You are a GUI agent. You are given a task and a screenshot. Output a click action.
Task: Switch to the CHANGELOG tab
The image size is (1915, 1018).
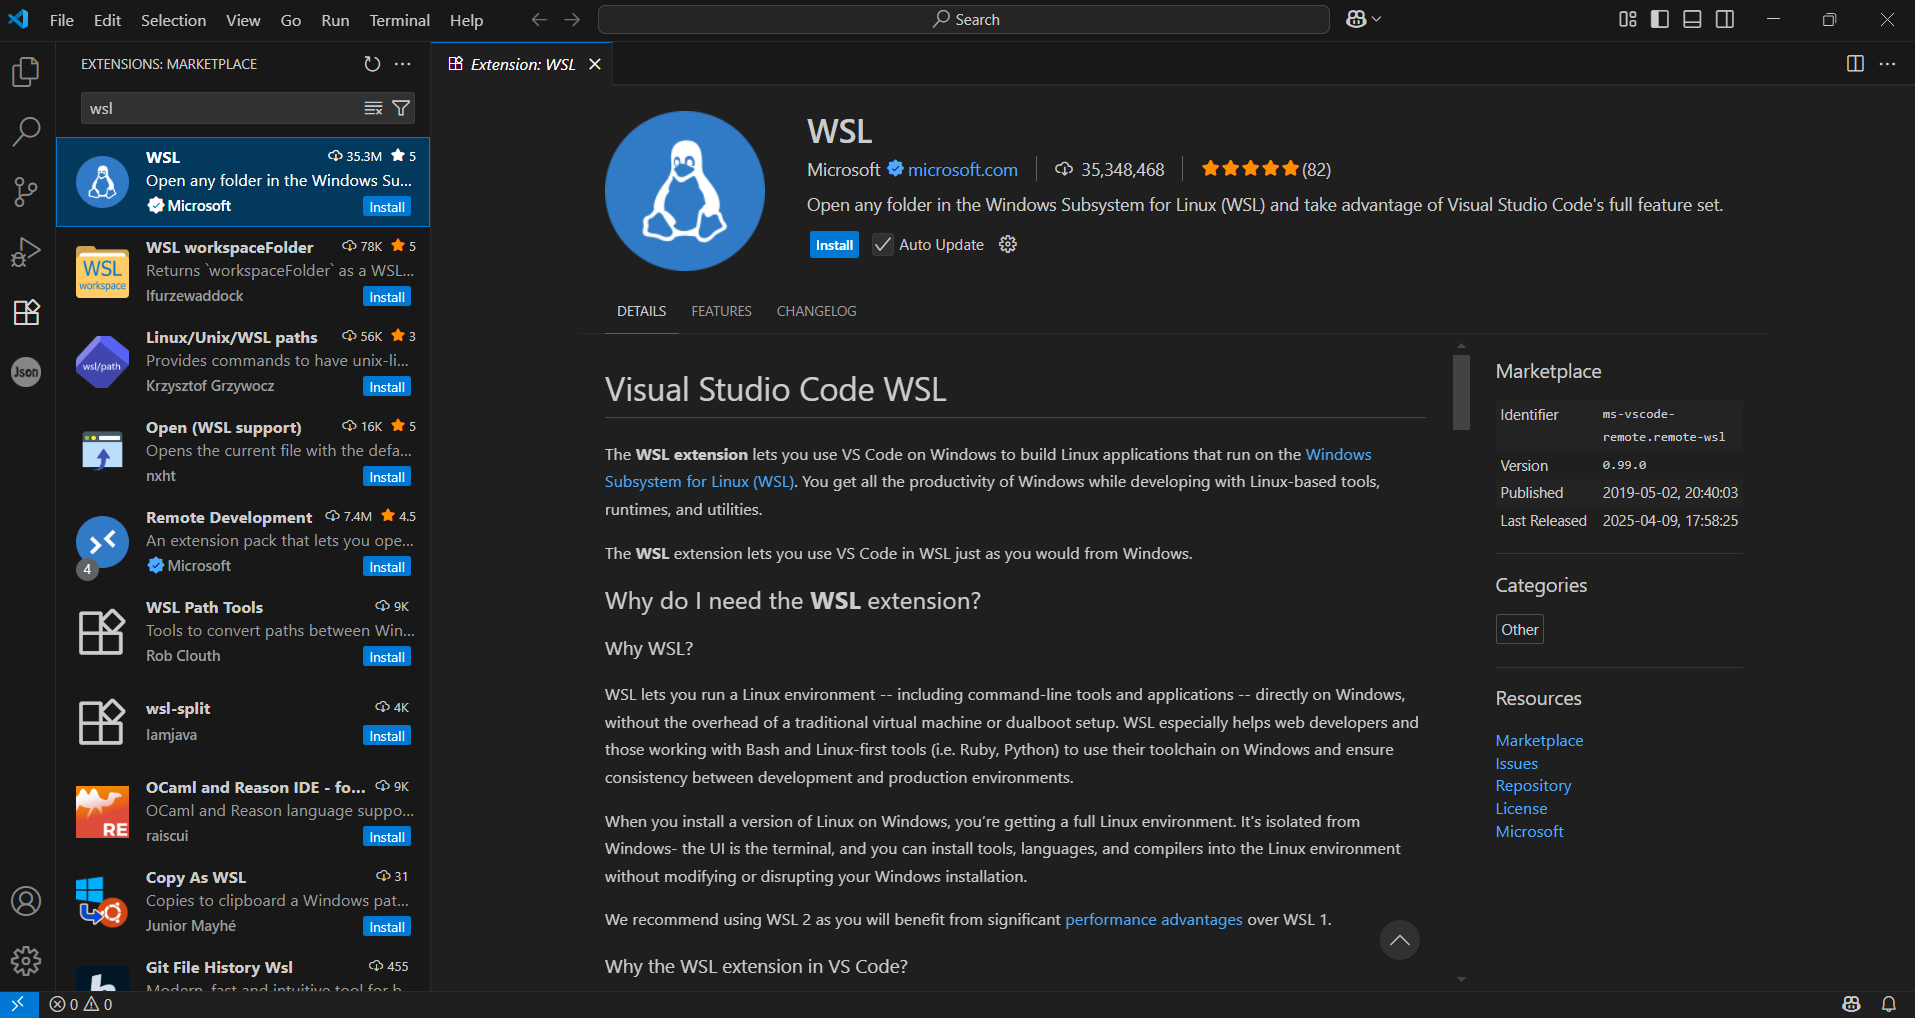[x=816, y=311]
